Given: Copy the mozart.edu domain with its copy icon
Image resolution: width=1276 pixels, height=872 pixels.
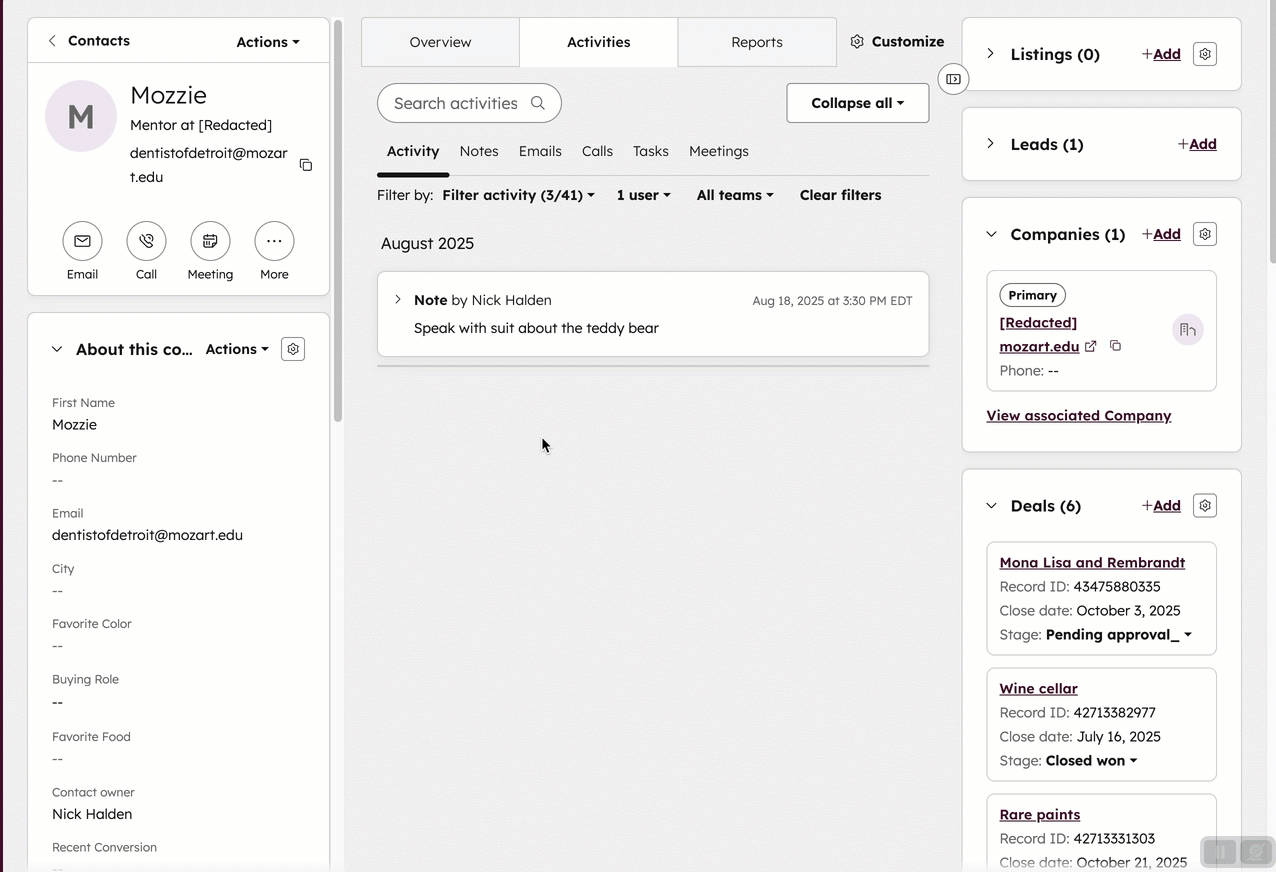Looking at the screenshot, I should coord(1115,345).
